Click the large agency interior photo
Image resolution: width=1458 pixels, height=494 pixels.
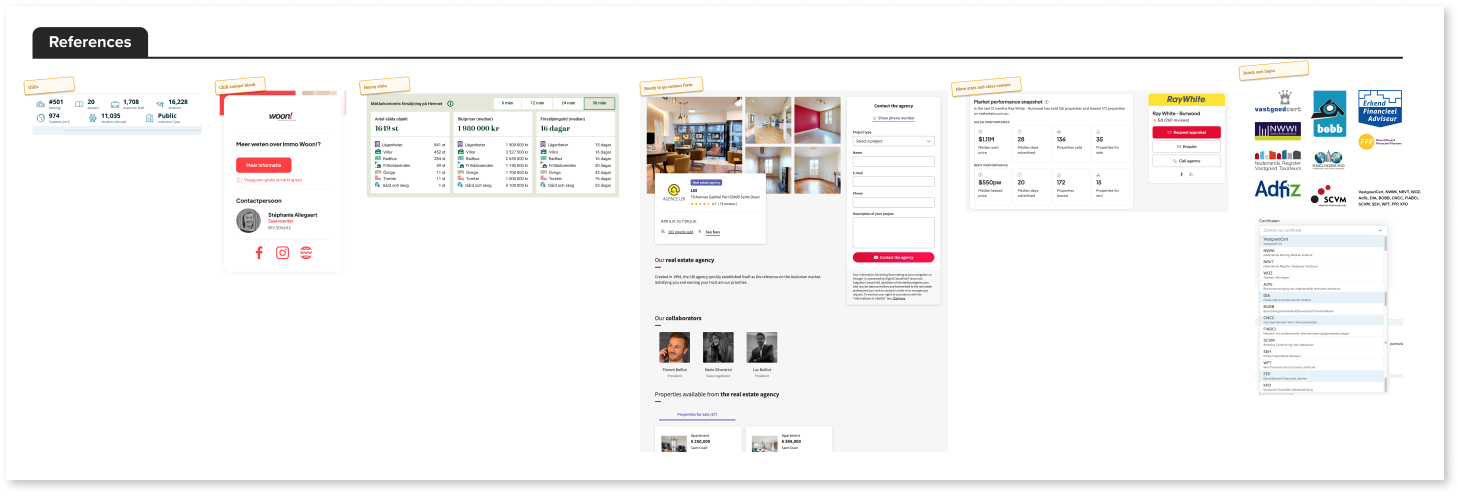(693, 134)
